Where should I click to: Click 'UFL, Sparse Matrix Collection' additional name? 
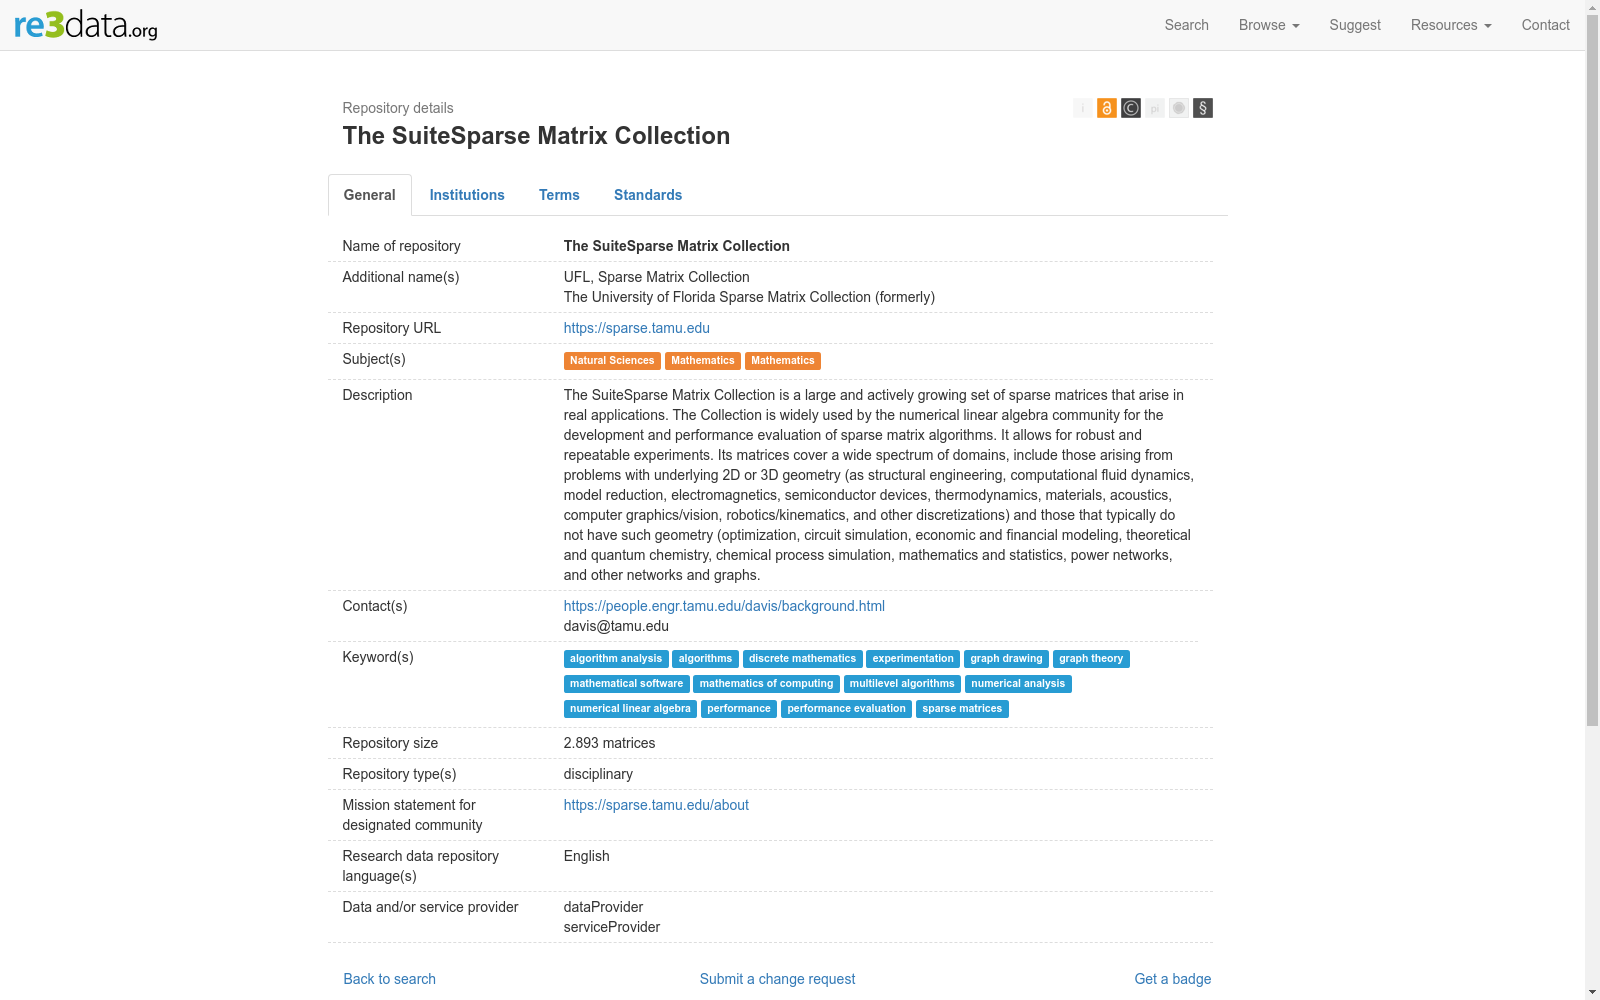tap(657, 277)
